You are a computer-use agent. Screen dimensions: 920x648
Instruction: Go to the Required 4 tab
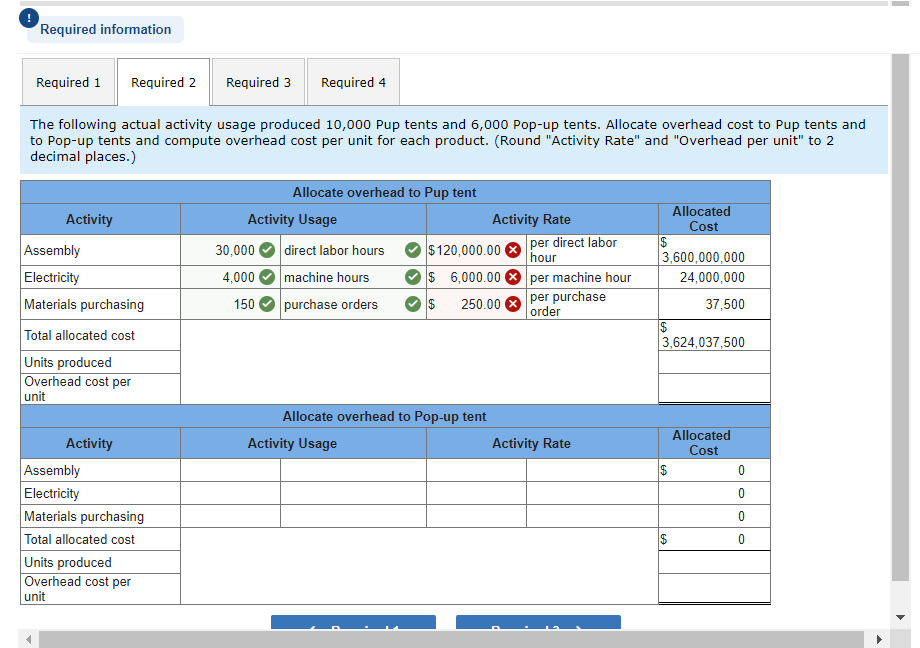pos(353,82)
